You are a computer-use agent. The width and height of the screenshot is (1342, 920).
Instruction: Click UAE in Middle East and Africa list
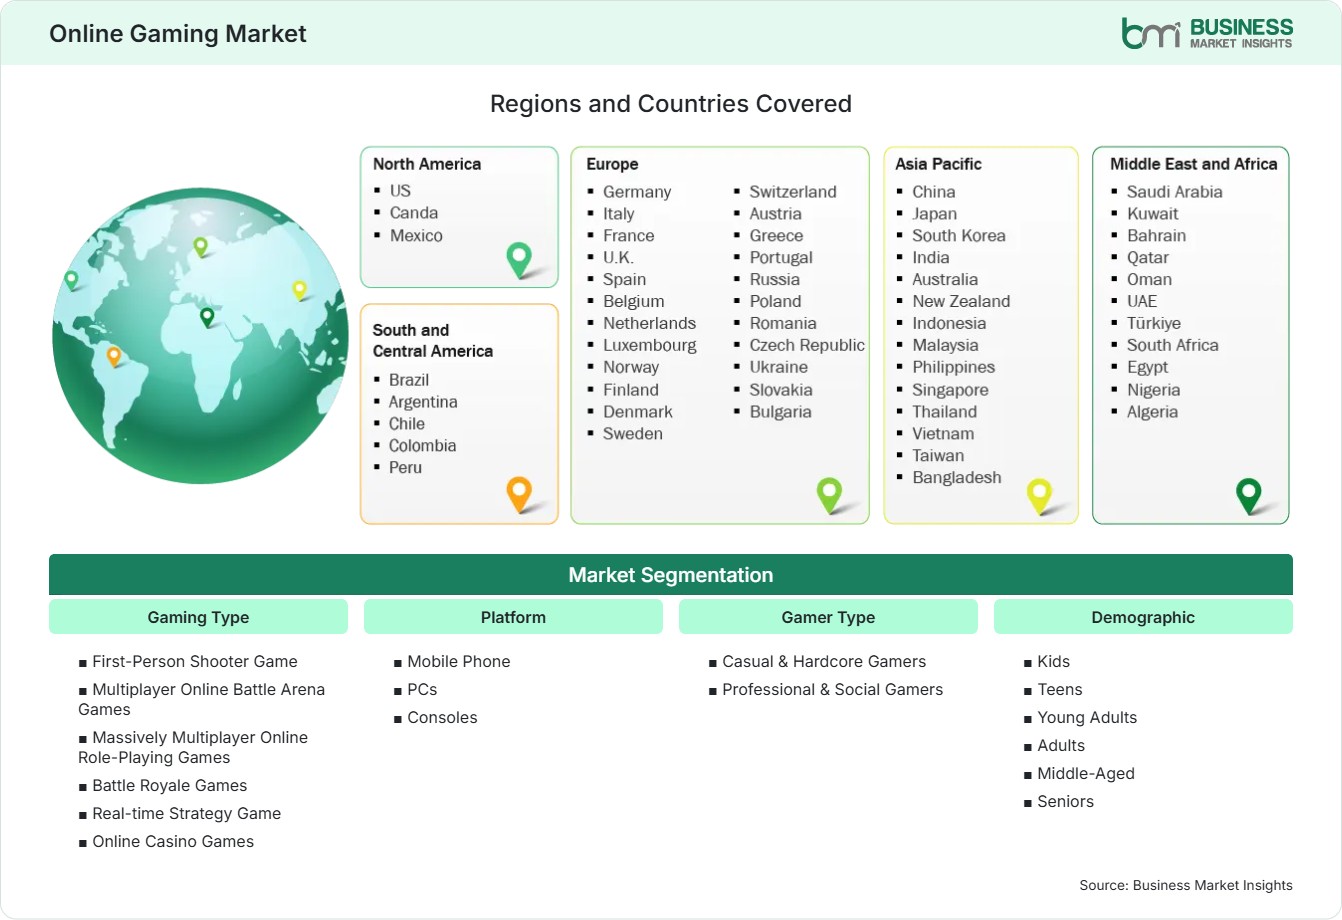1142,301
